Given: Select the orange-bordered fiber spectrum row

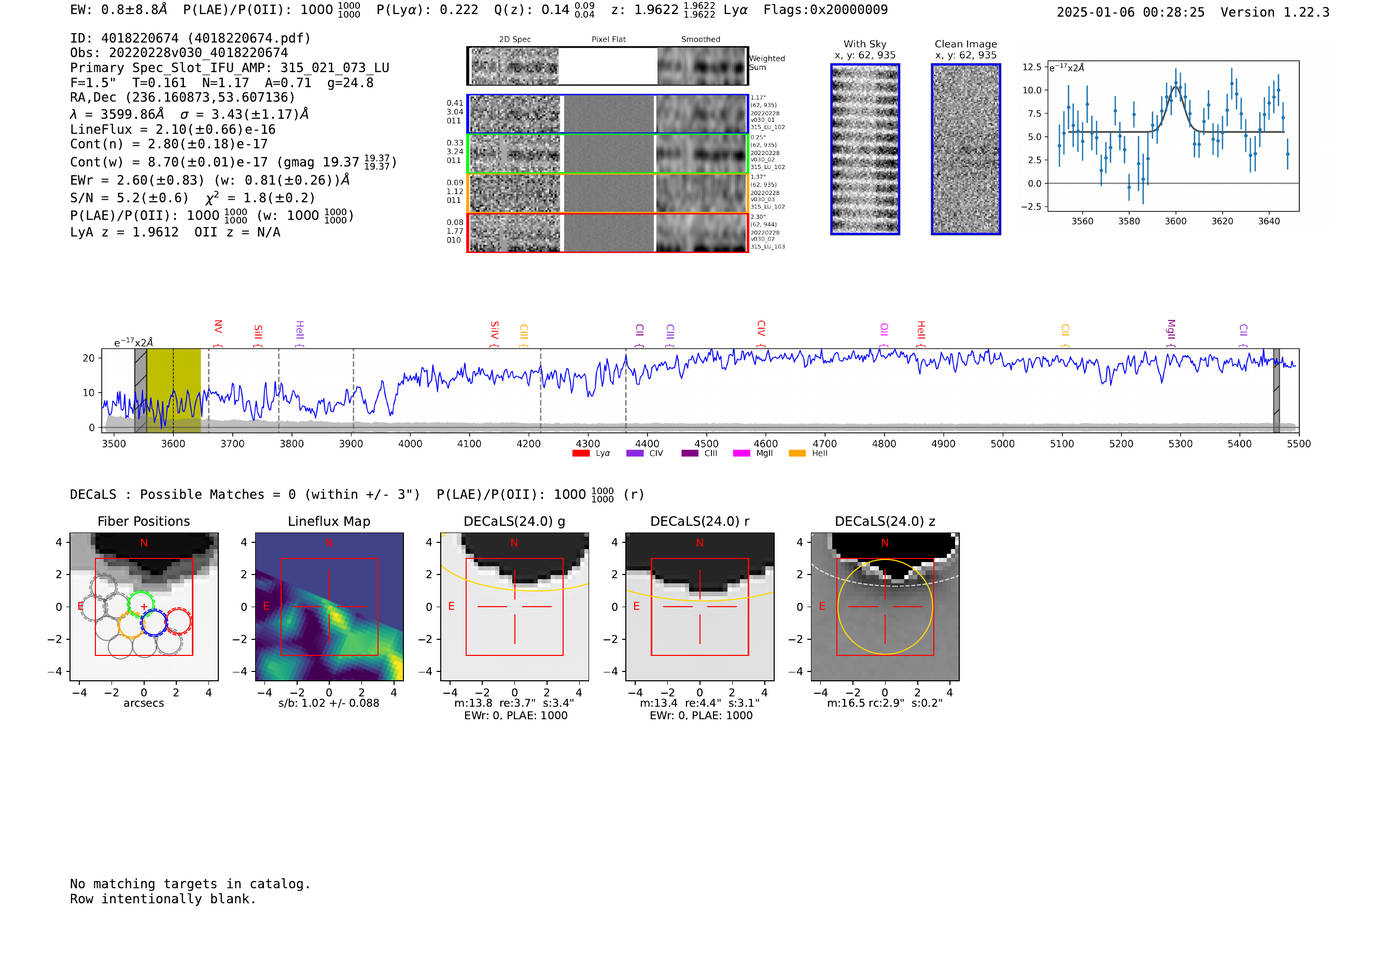Looking at the screenshot, I should (x=607, y=193).
